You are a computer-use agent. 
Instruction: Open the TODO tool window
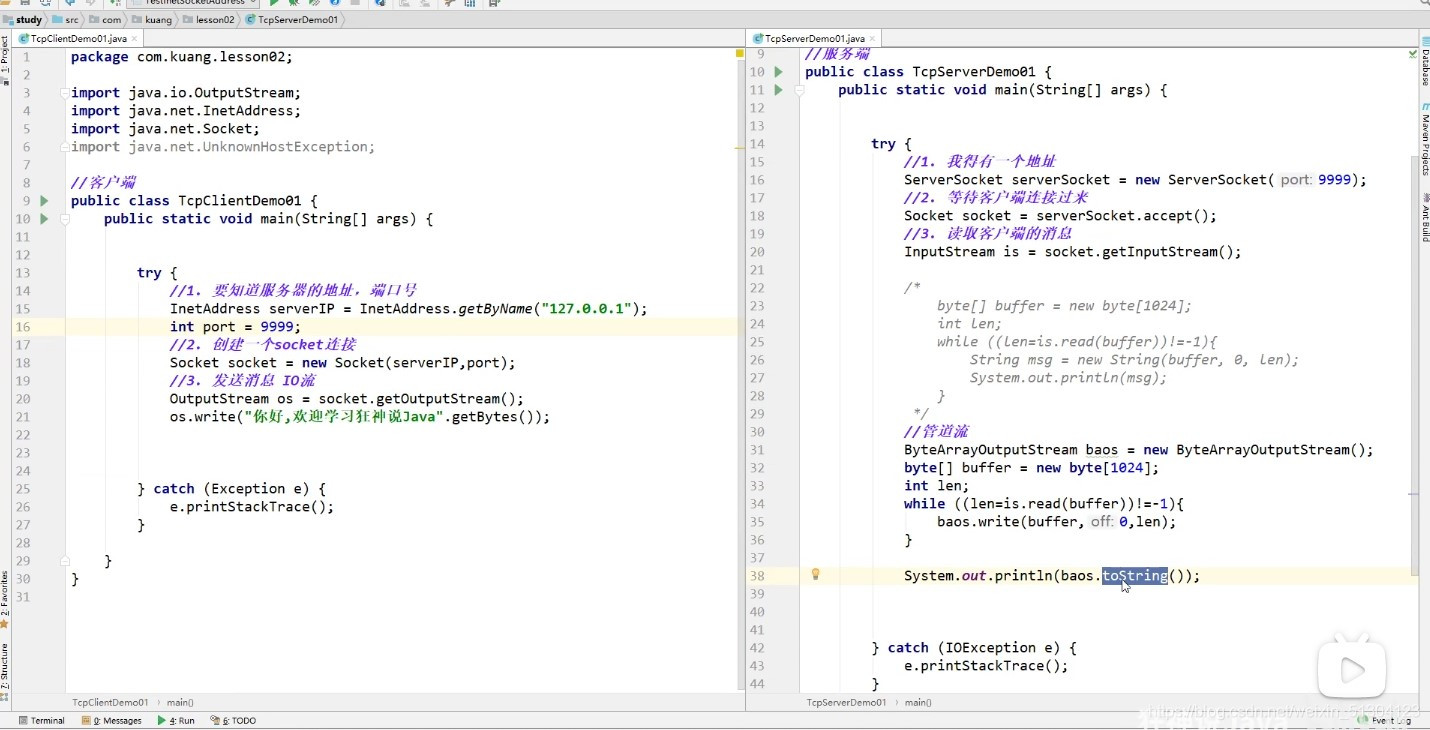[233, 720]
